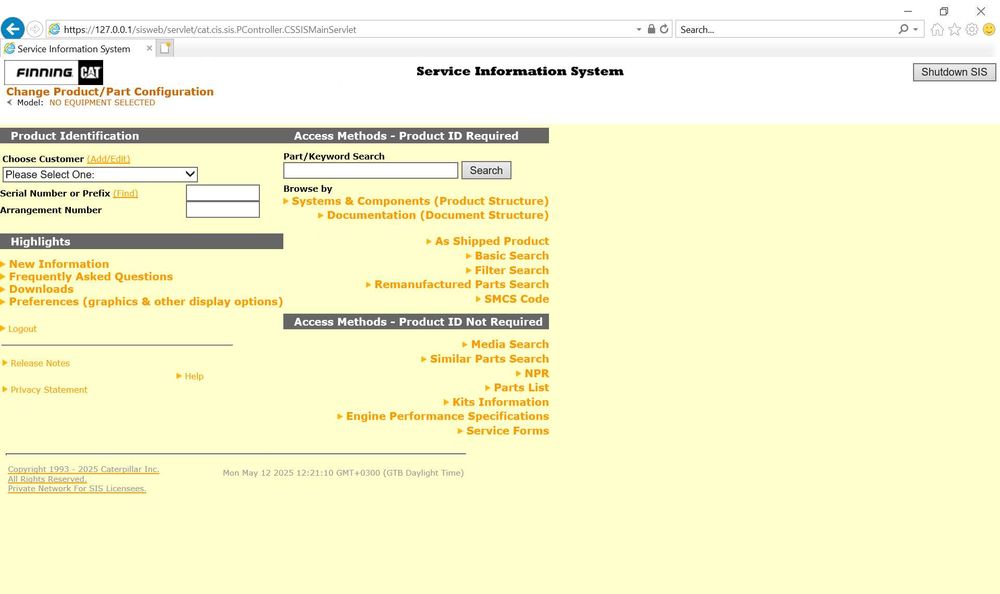Click the Shutdown SIS button
Image resolution: width=1000 pixels, height=594 pixels.
954,72
